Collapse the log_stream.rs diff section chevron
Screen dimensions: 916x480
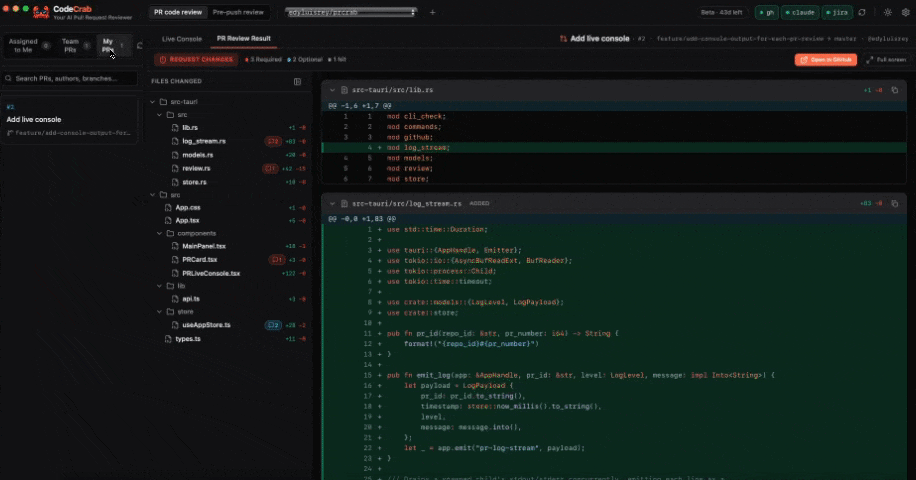coord(332,203)
